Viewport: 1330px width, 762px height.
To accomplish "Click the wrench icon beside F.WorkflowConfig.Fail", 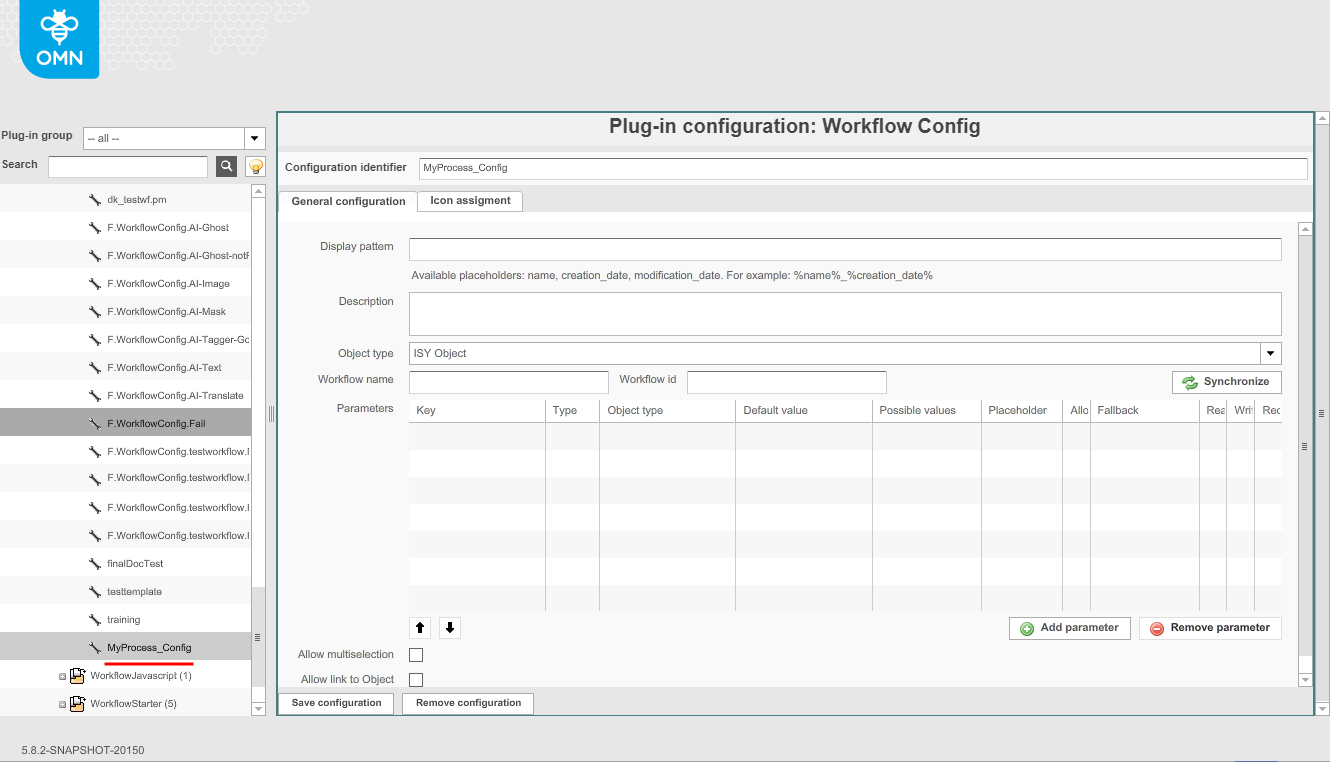I will tap(97, 423).
